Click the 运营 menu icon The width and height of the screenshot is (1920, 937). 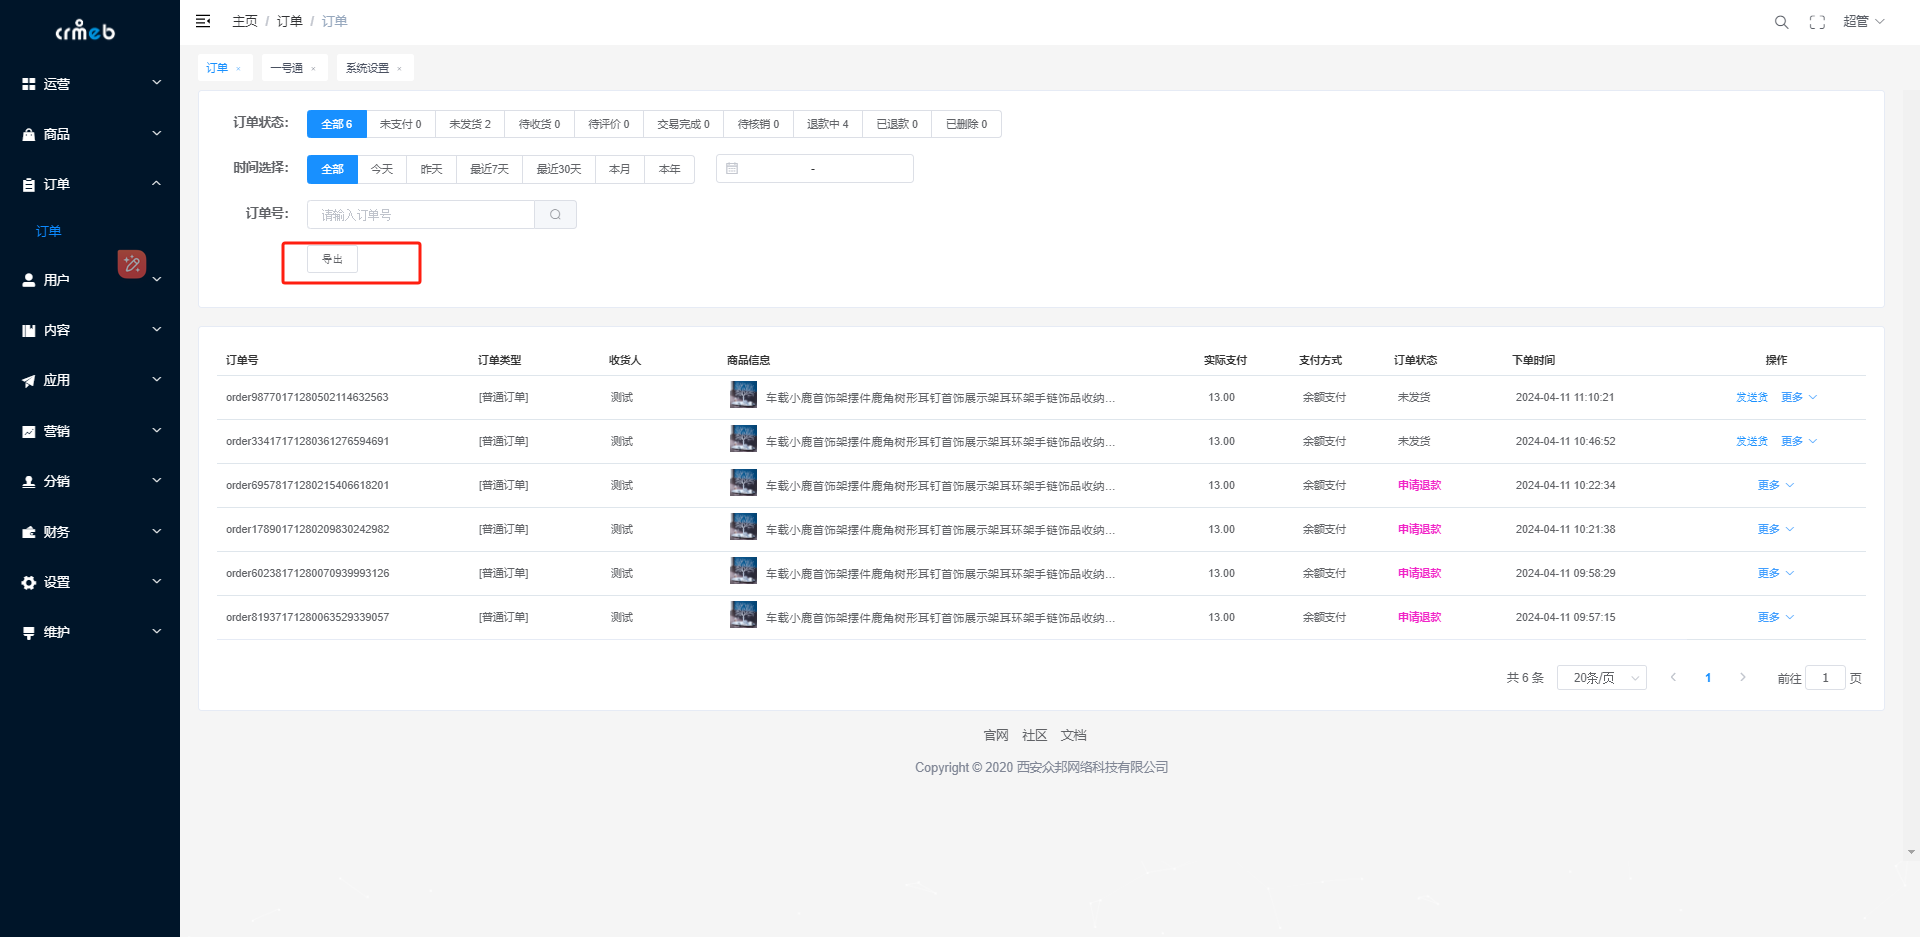[x=29, y=84]
